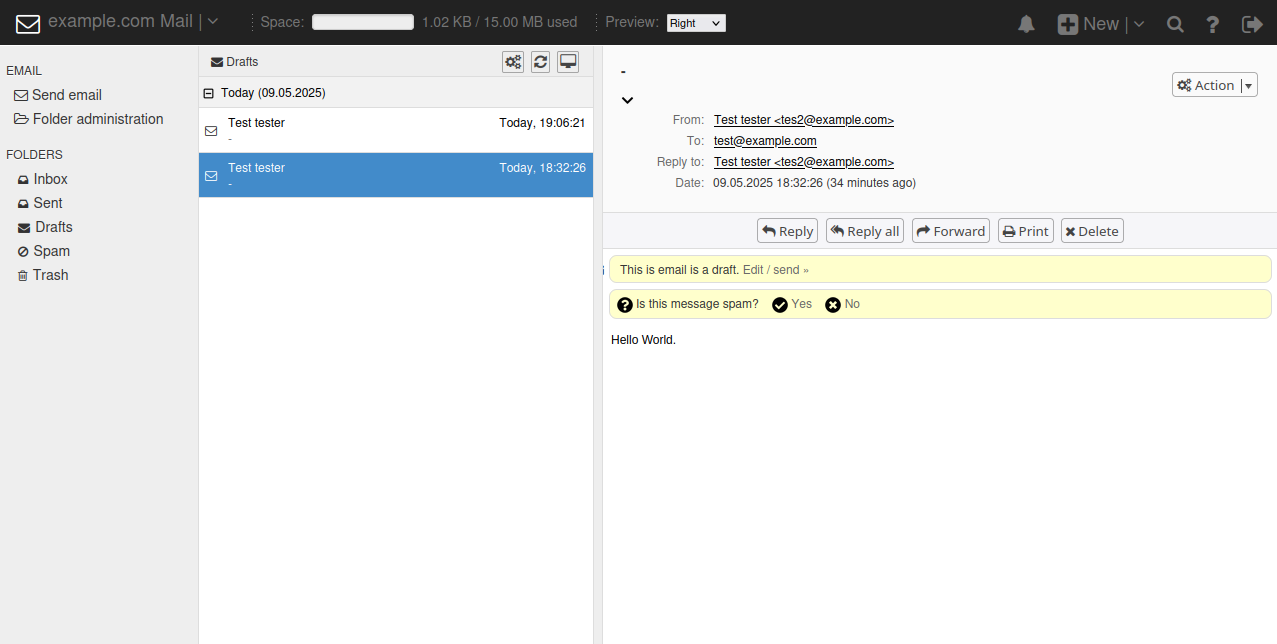Click the monitor display icon in Drafts toolbar
Image resolution: width=1277 pixels, height=644 pixels.
pos(568,62)
